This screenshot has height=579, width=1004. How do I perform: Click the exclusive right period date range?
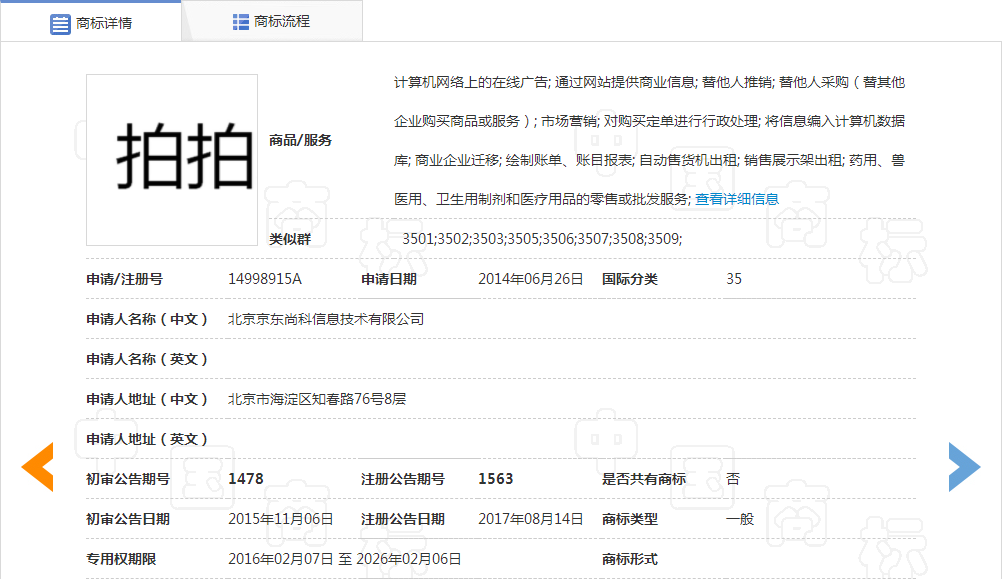pos(344,559)
